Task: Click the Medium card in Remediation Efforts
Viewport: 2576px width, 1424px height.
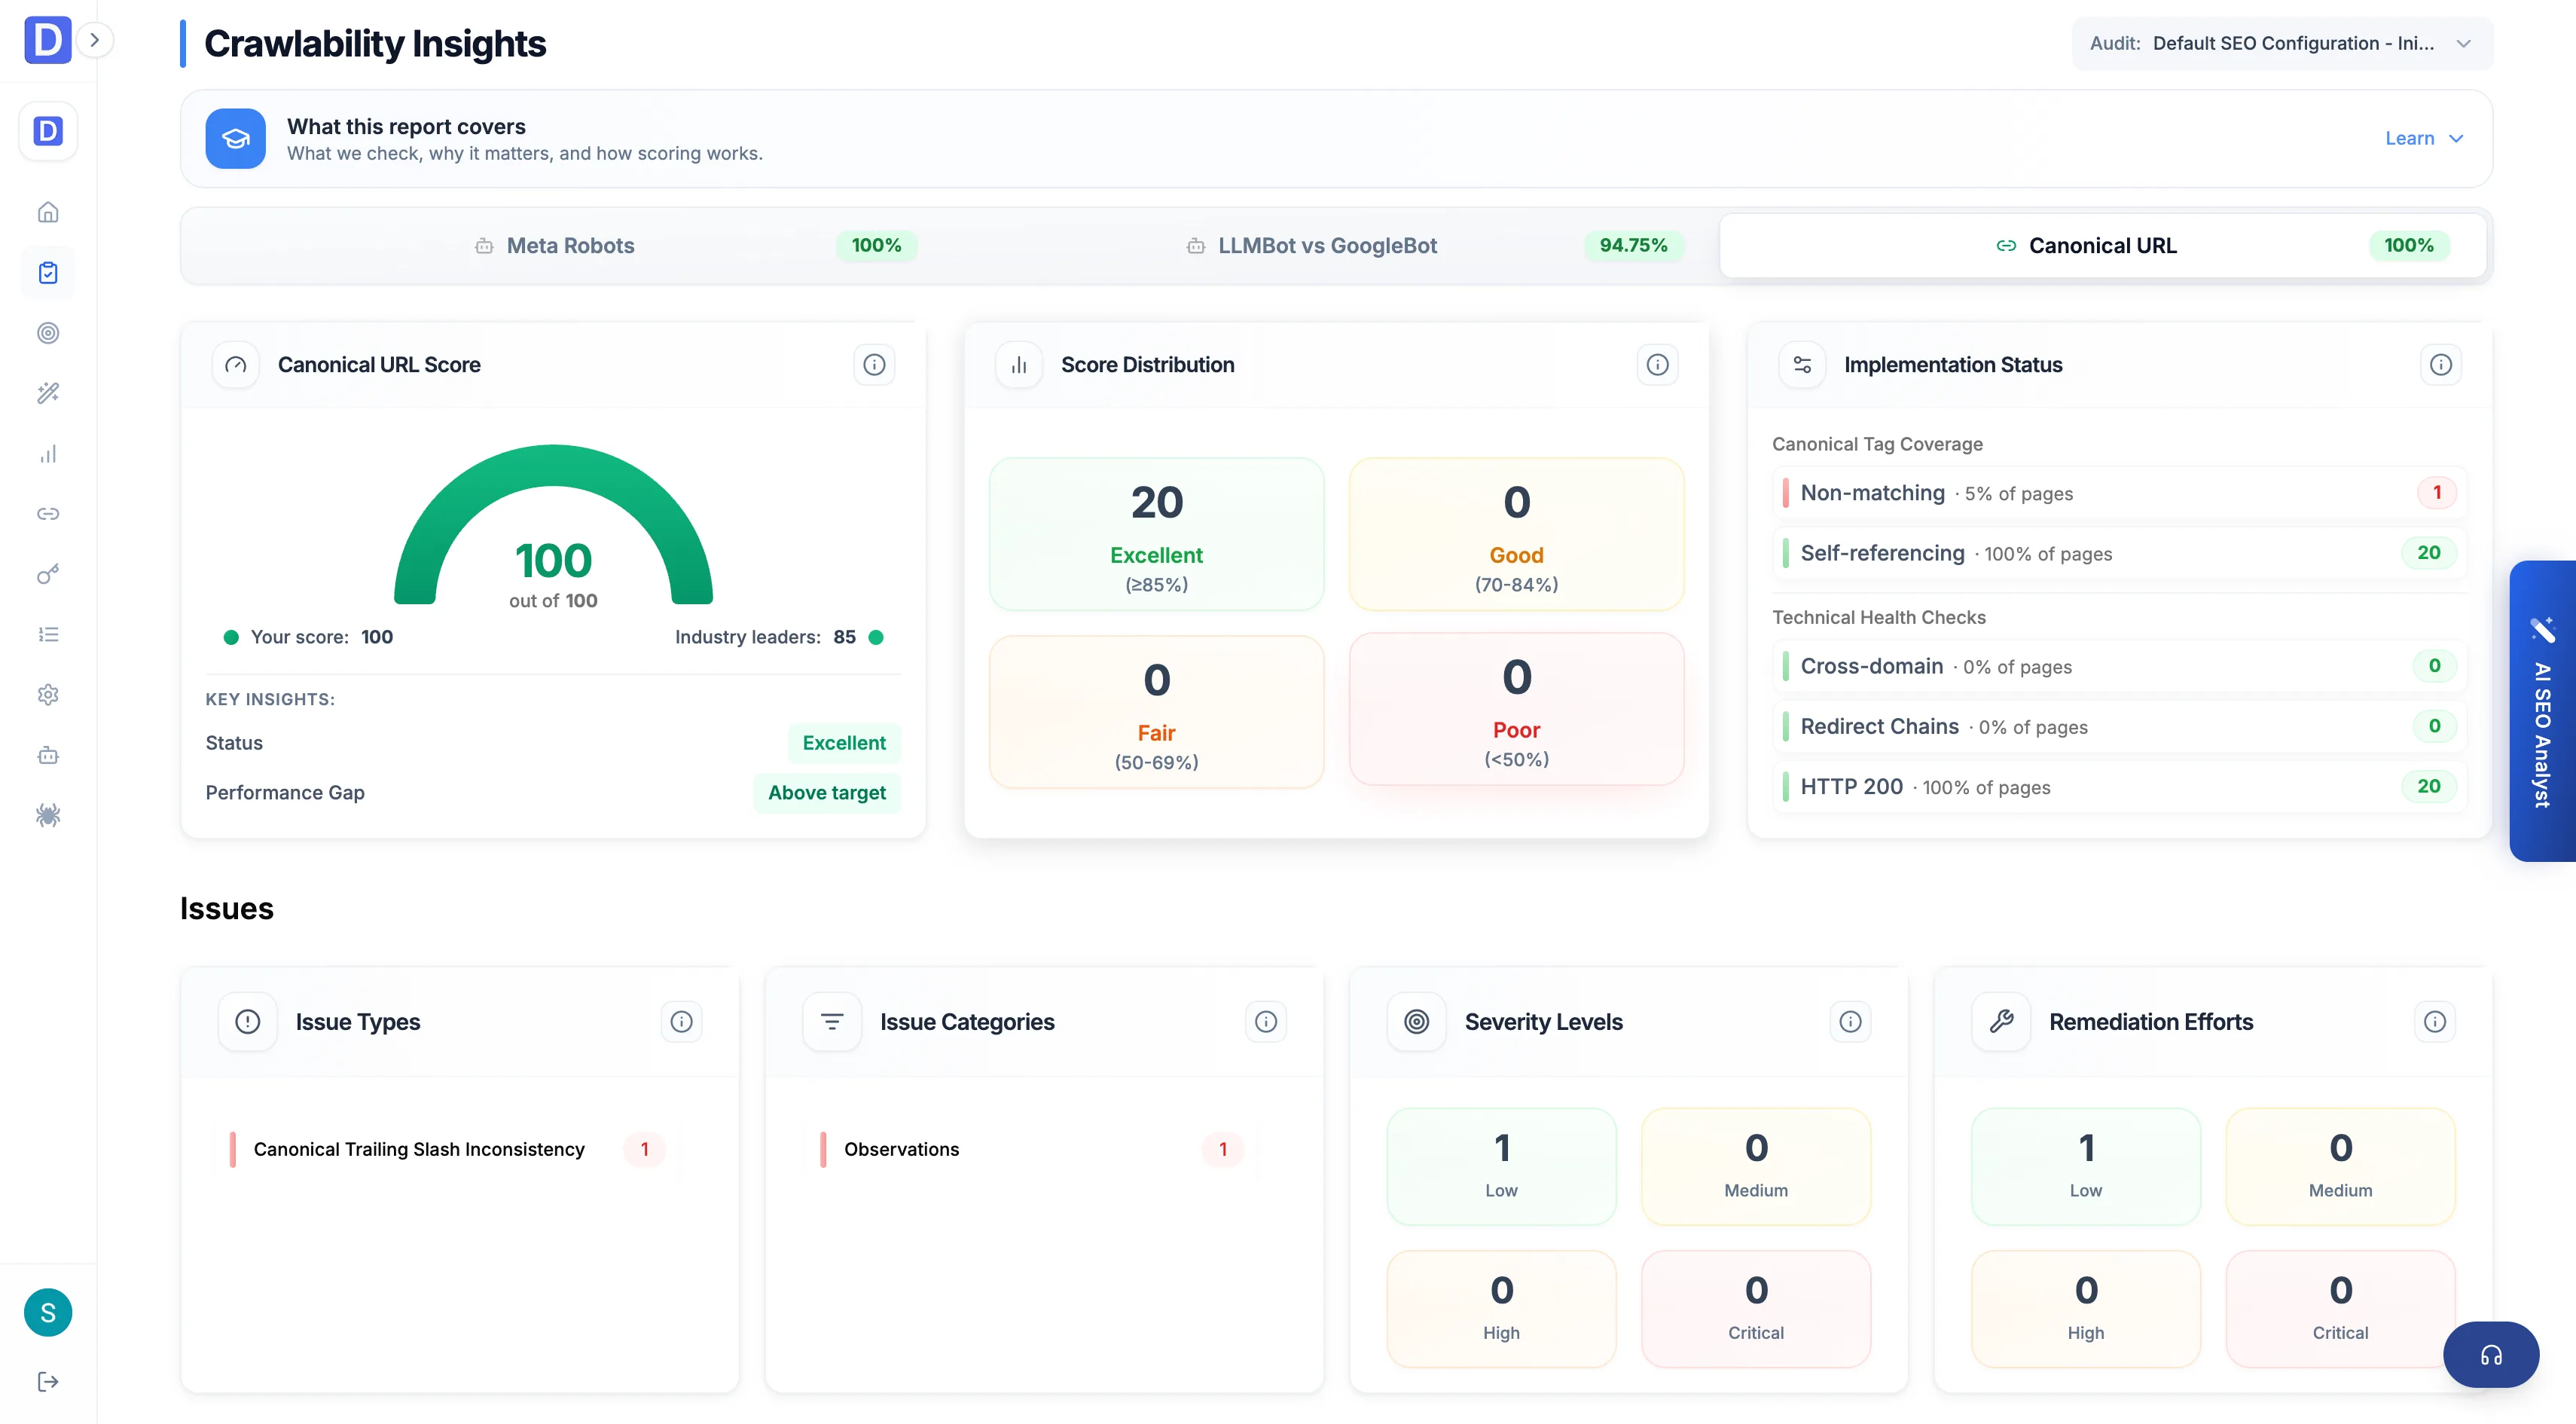Action: pos(2340,1166)
